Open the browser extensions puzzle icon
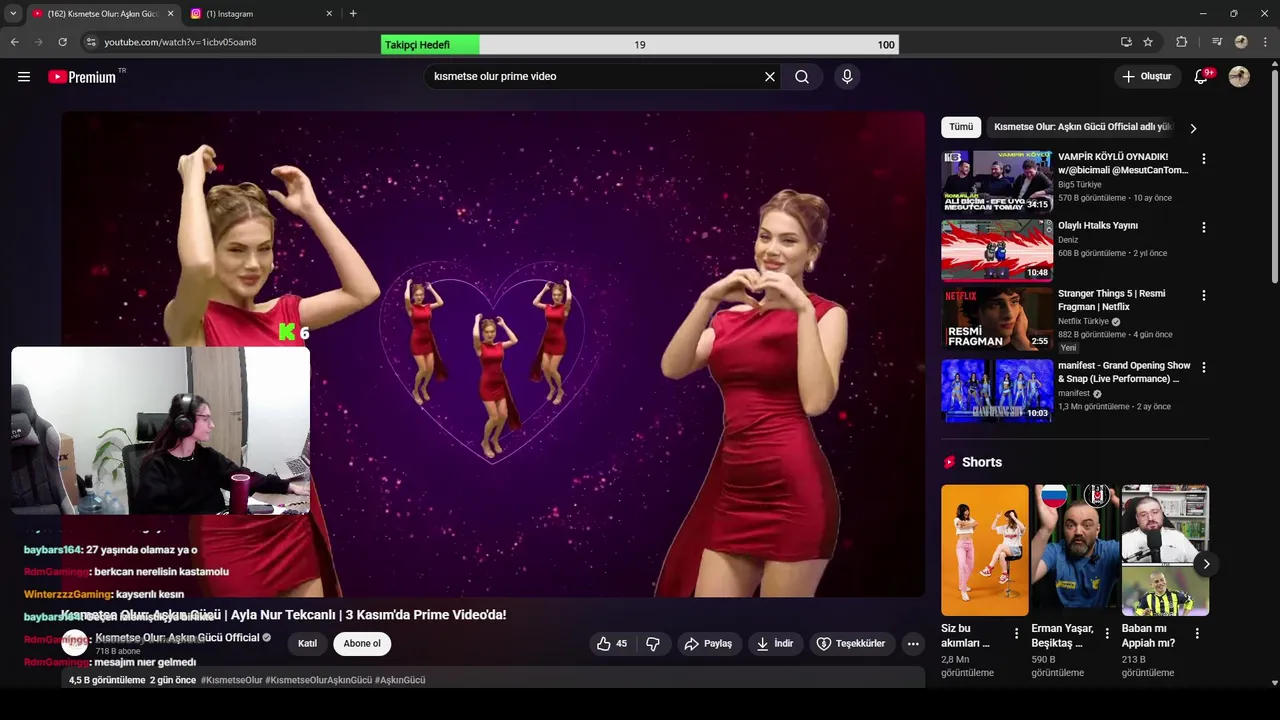Viewport: 1280px width, 720px height. click(1181, 42)
